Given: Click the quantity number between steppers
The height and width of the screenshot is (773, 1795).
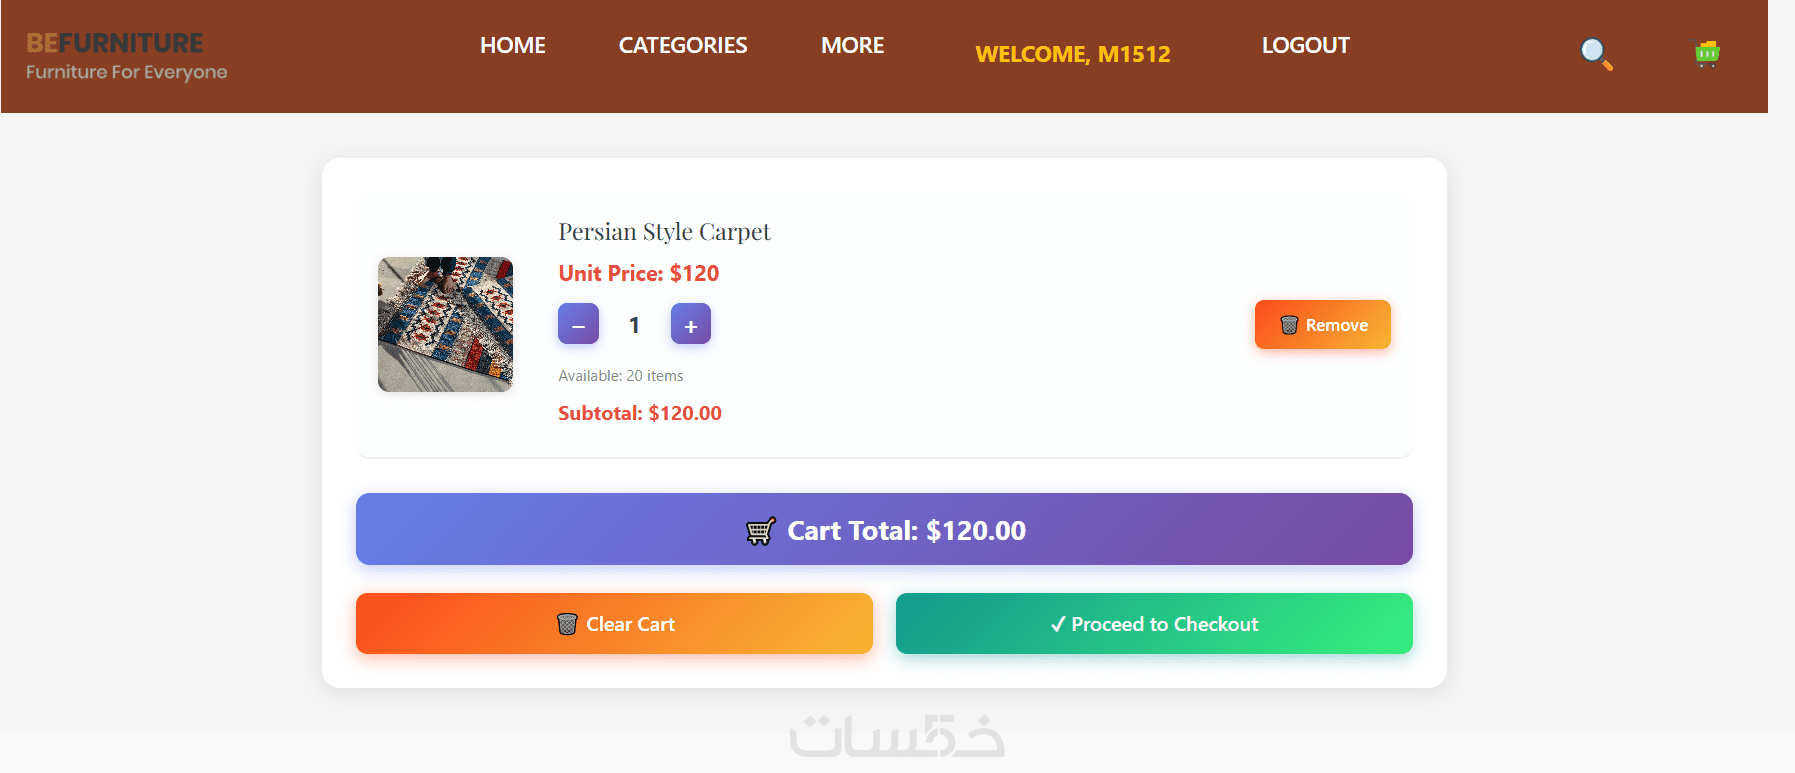Looking at the screenshot, I should click(634, 325).
